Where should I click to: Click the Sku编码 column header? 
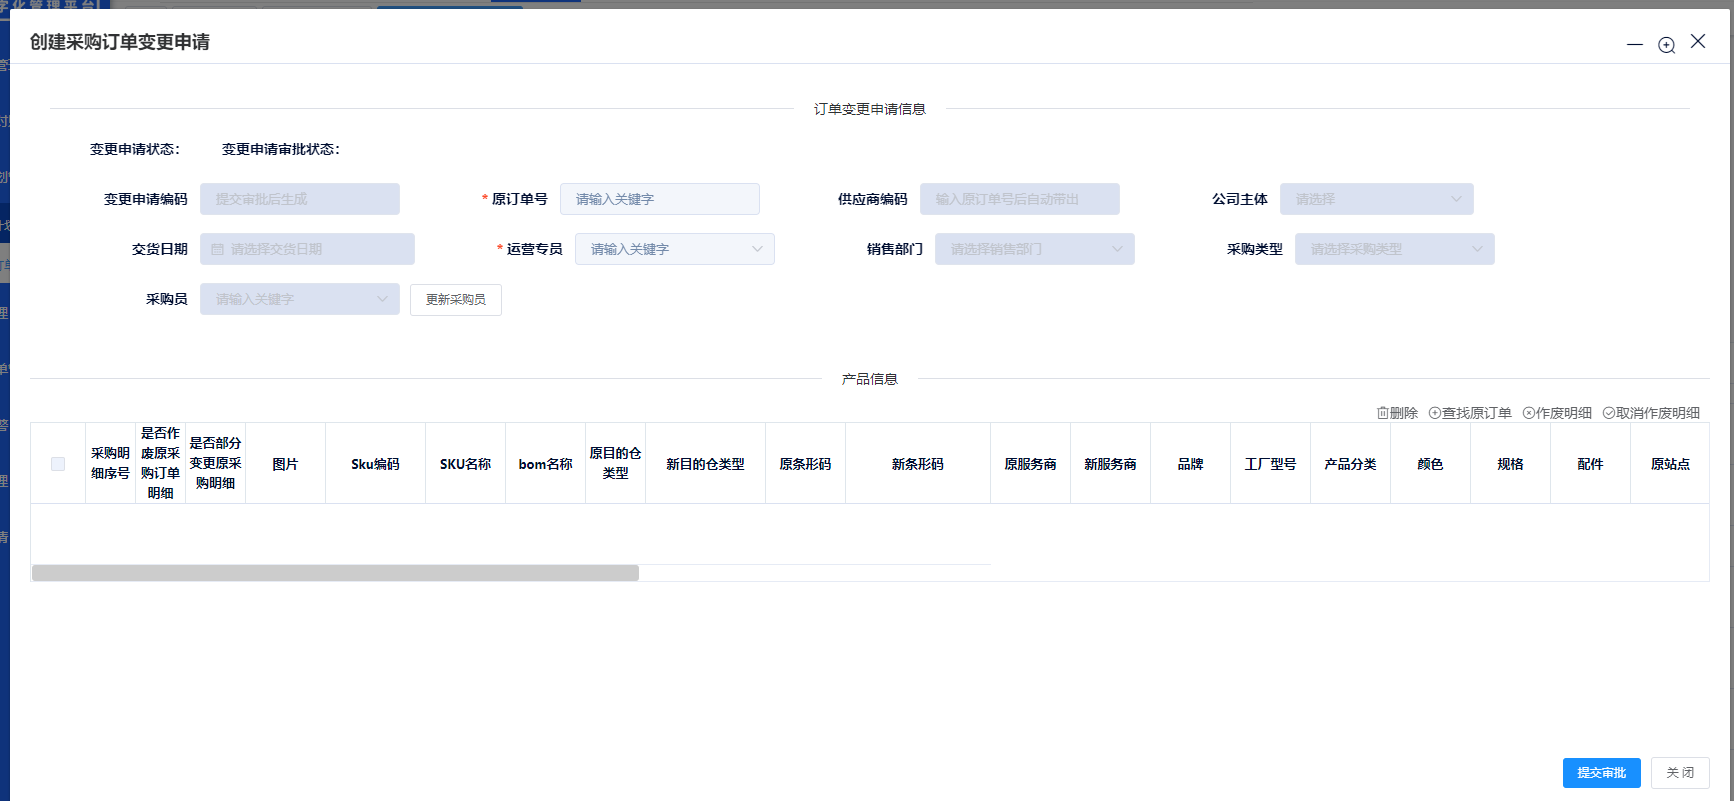375,464
